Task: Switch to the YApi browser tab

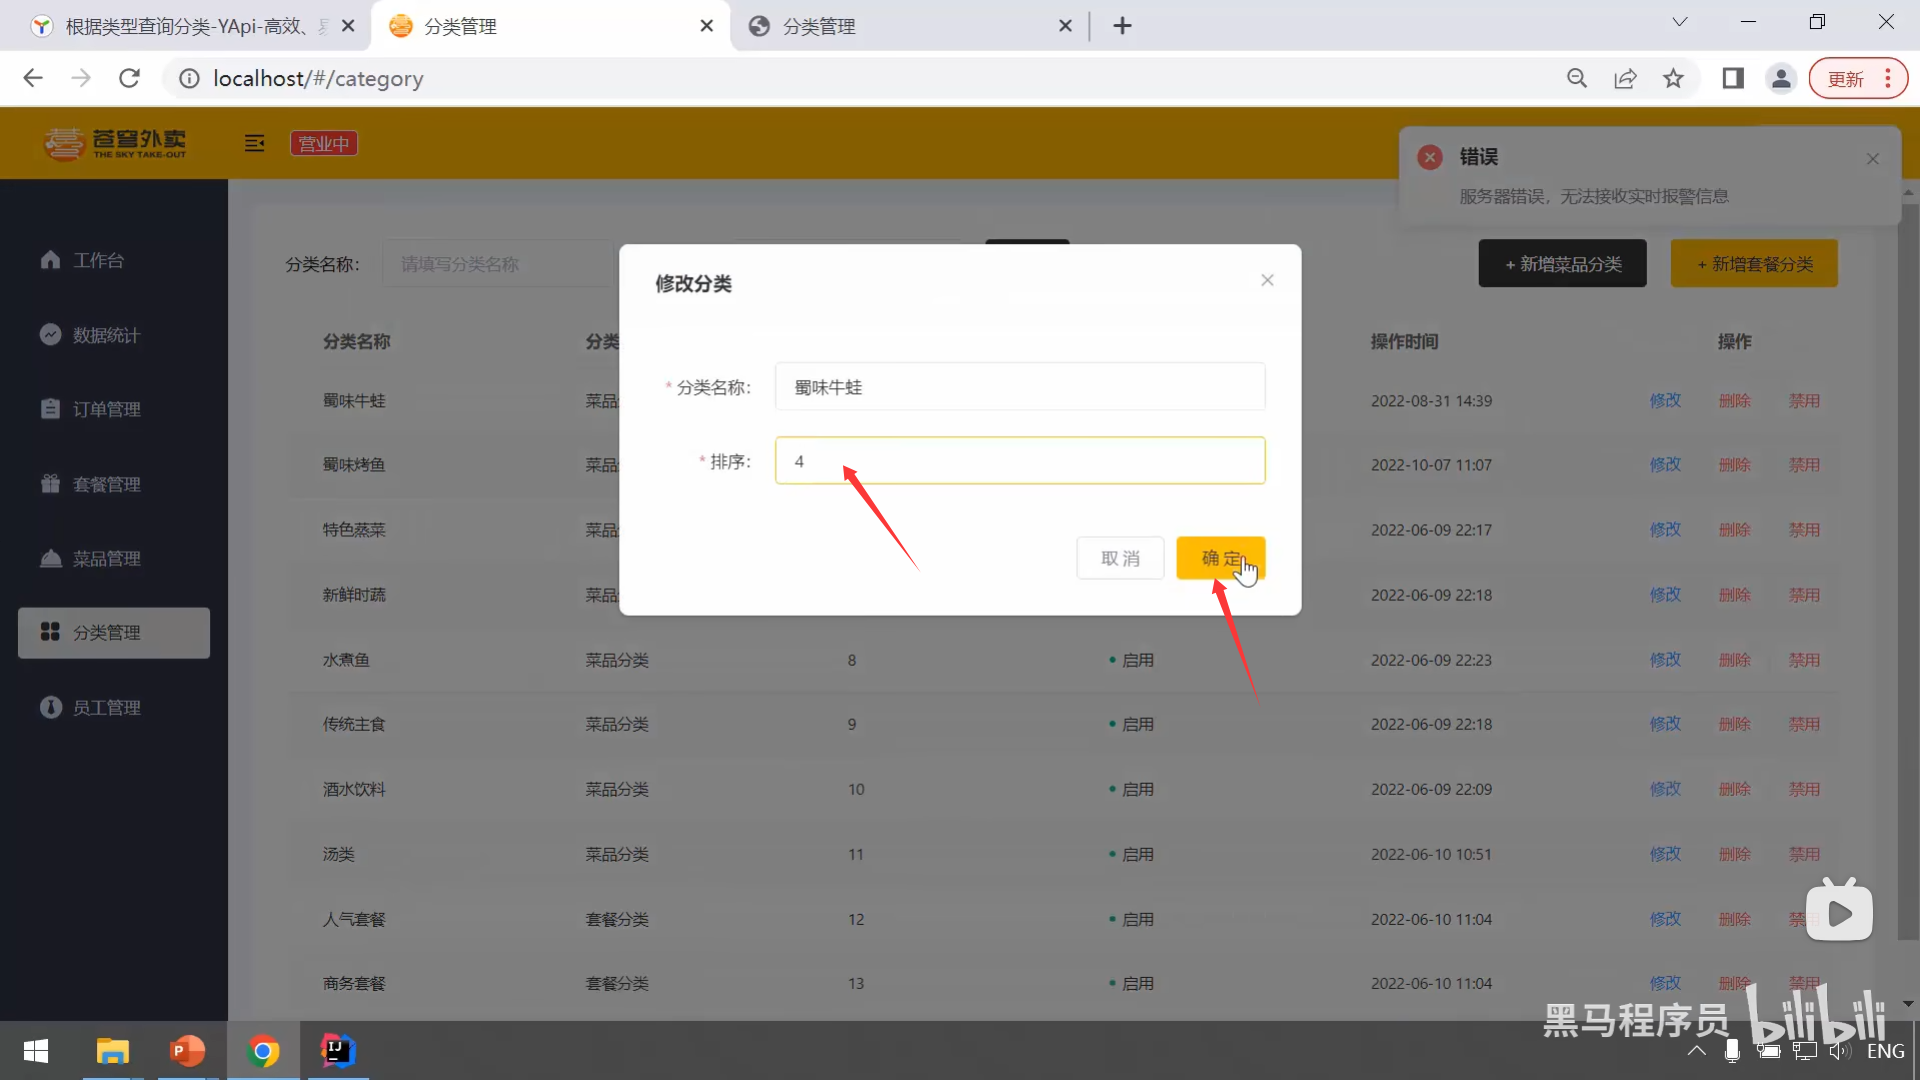Action: (x=180, y=25)
